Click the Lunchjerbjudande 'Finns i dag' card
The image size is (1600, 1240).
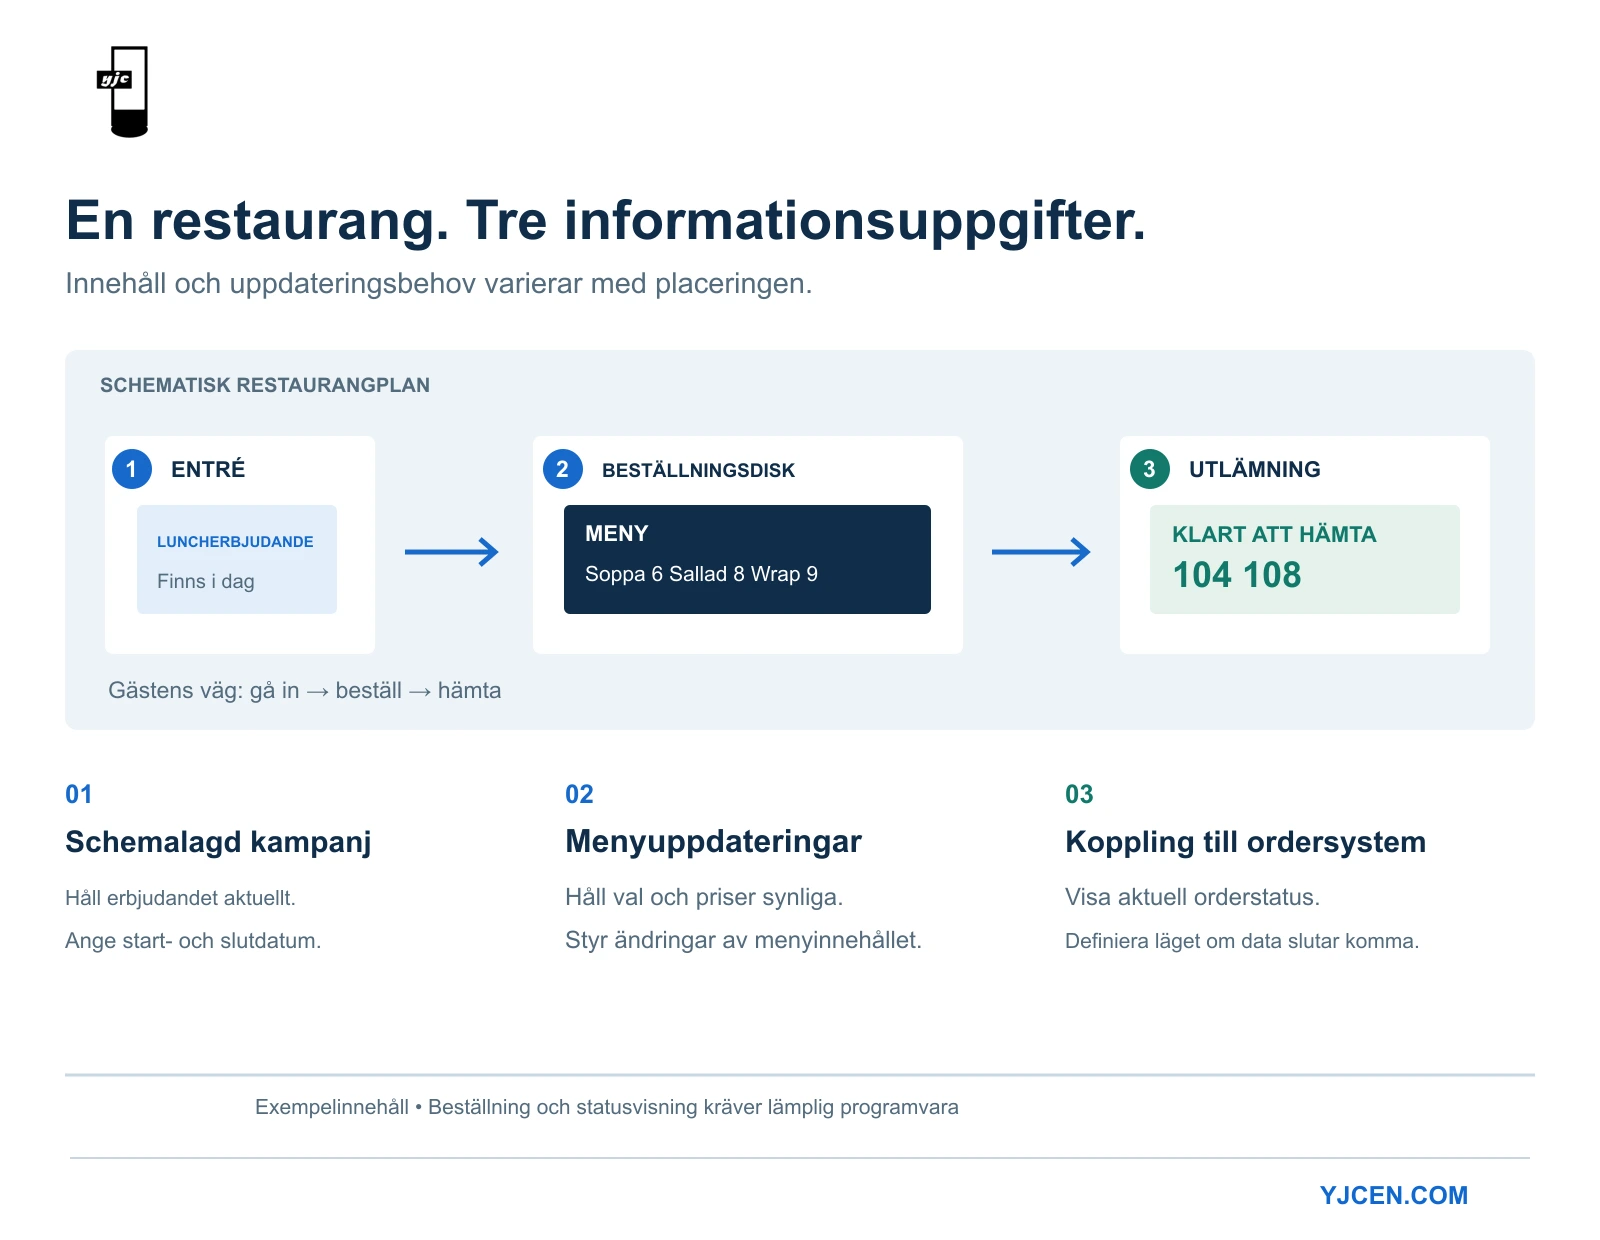237,559
